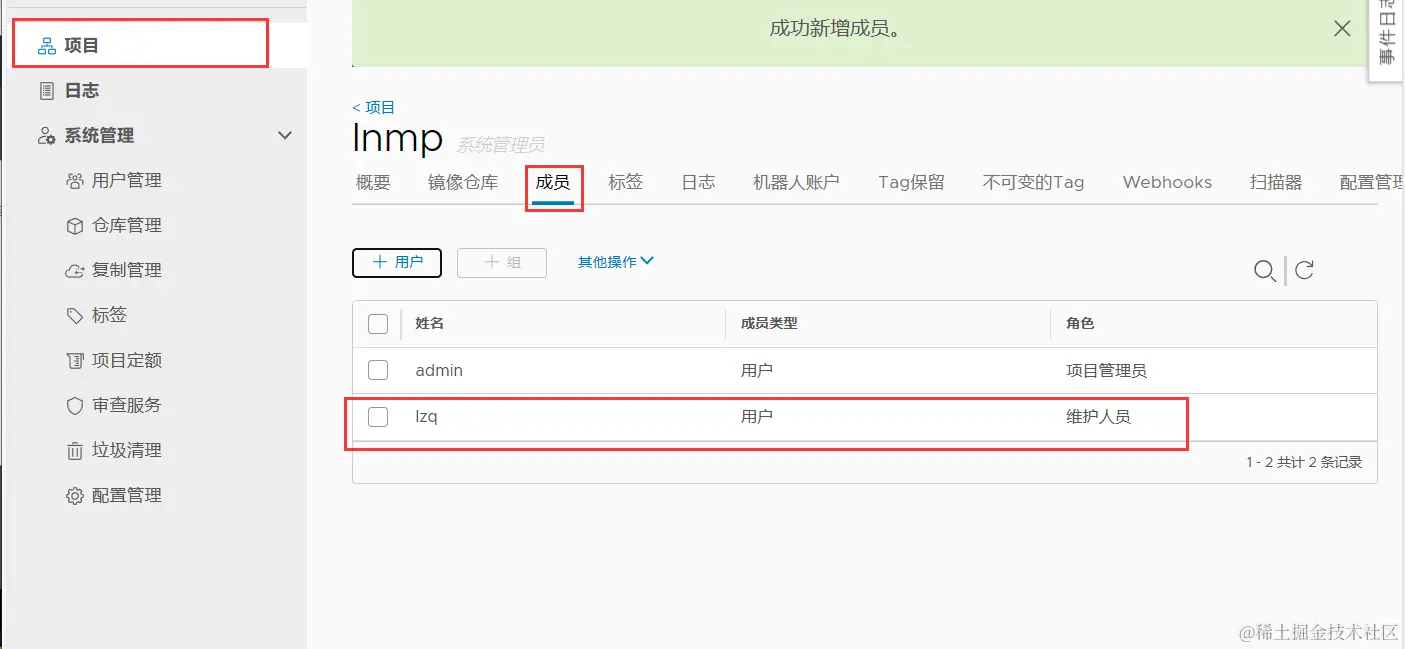Click the 配置管理 gear icon in sidebar
The height and width of the screenshot is (649, 1405).
(75, 496)
